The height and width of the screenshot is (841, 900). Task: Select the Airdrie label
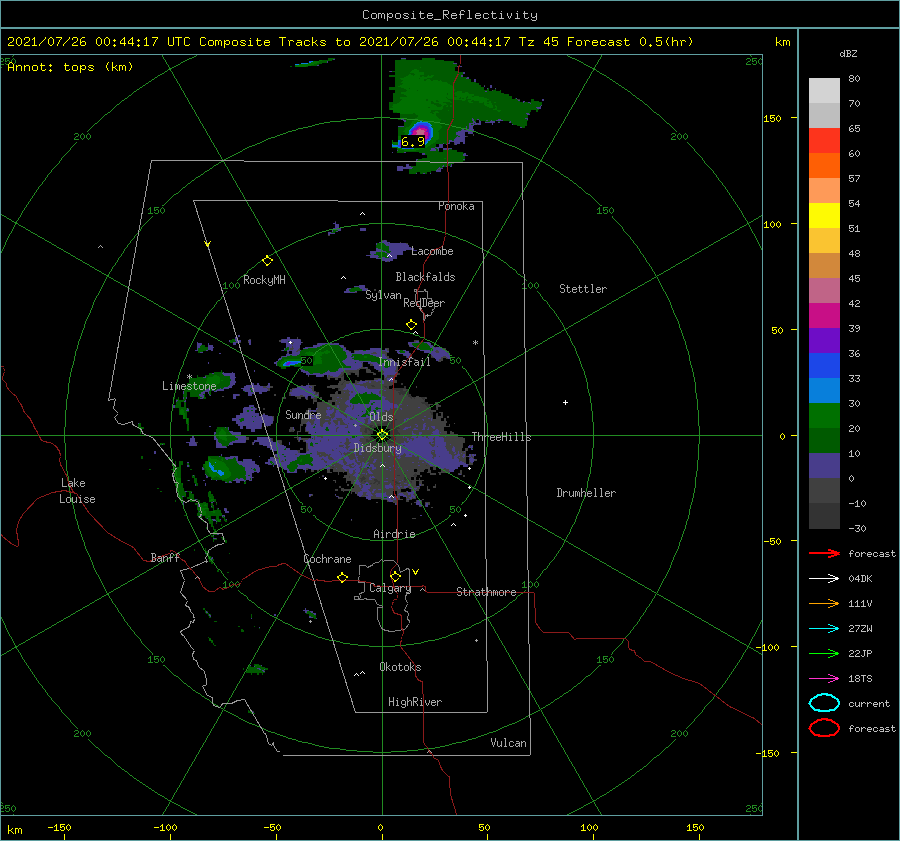click(394, 534)
